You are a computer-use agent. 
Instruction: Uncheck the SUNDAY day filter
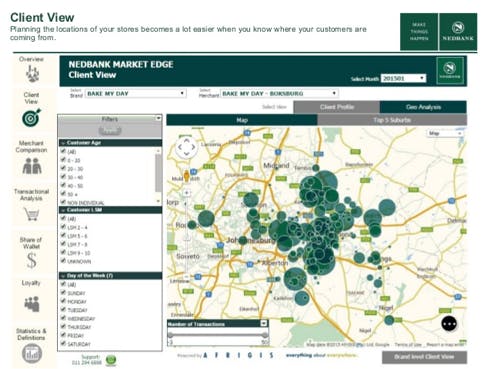point(63,293)
